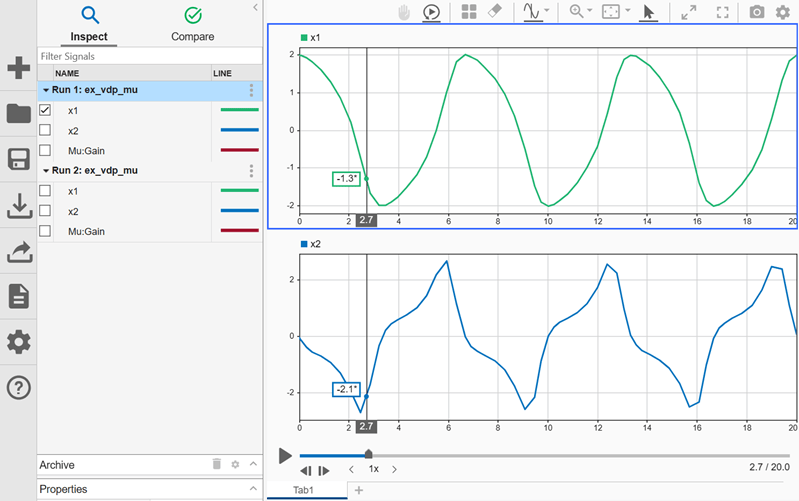
Task: Collapse Run 1: ex_vdp_mu tree arrow
Action: click(x=46, y=90)
